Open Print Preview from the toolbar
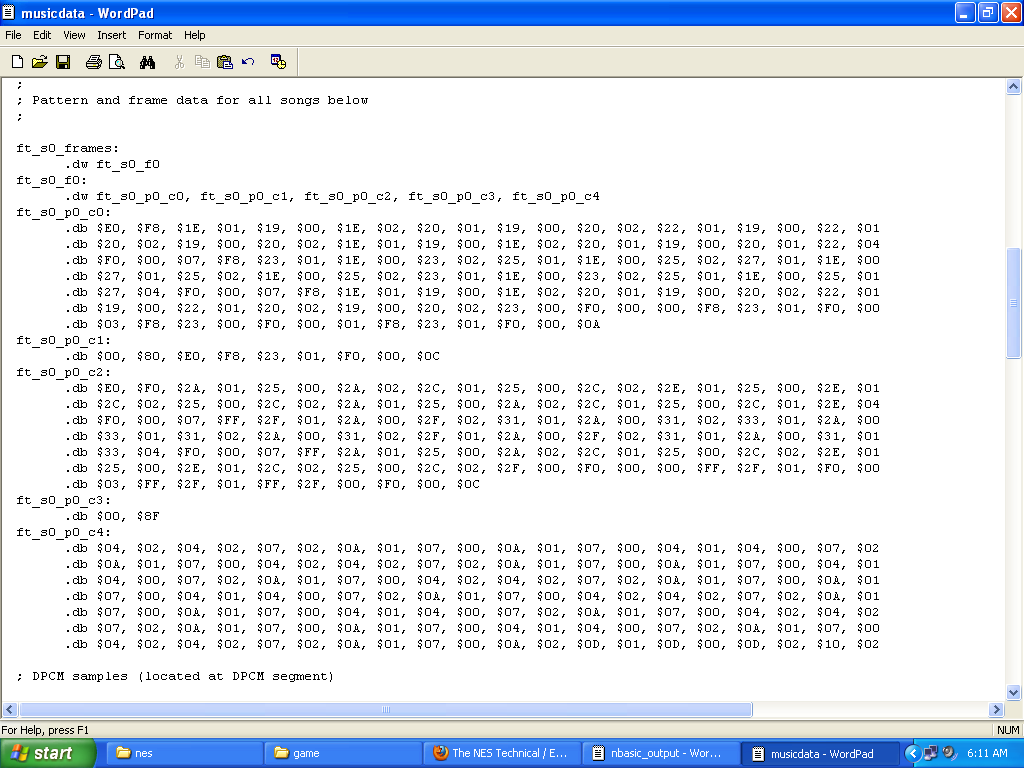This screenshot has width=1024, height=768. 117,62
